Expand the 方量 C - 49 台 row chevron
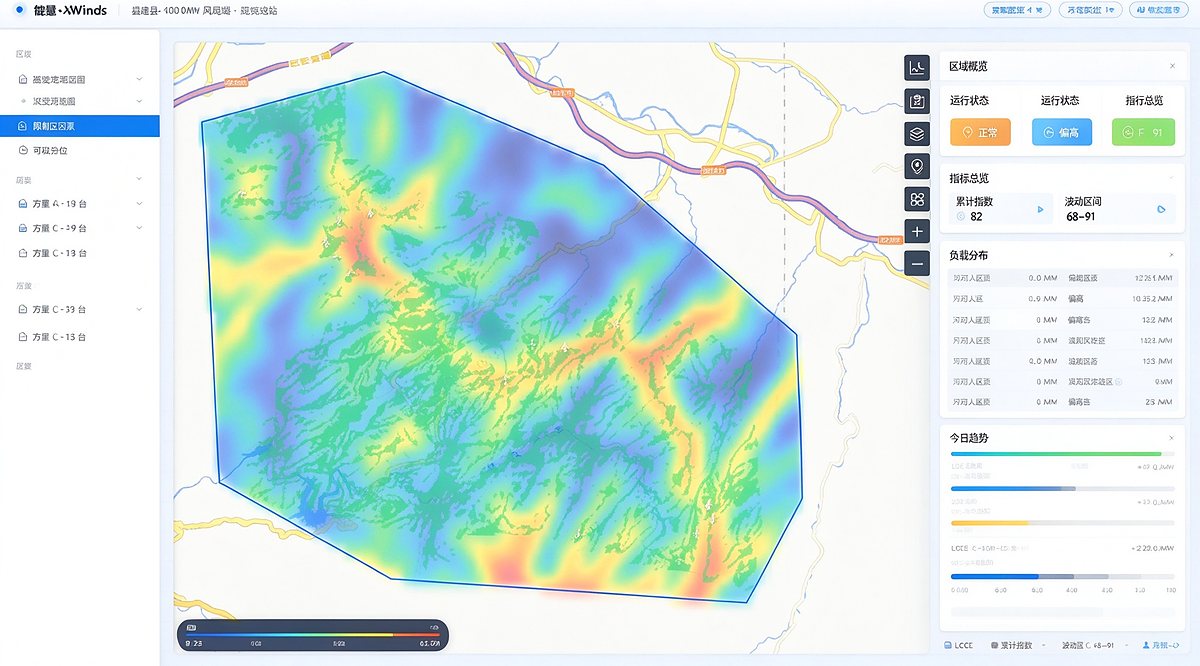Screen dimensions: 1200x666 pyautogui.click(x=139, y=228)
